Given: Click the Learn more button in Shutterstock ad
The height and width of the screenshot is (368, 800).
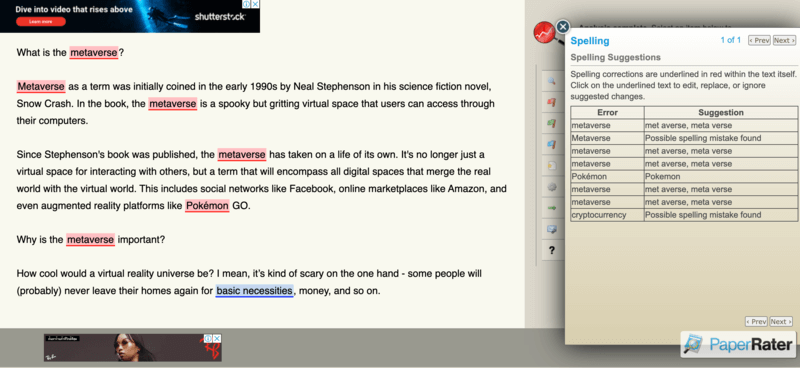Looking at the screenshot, I should (41, 21).
